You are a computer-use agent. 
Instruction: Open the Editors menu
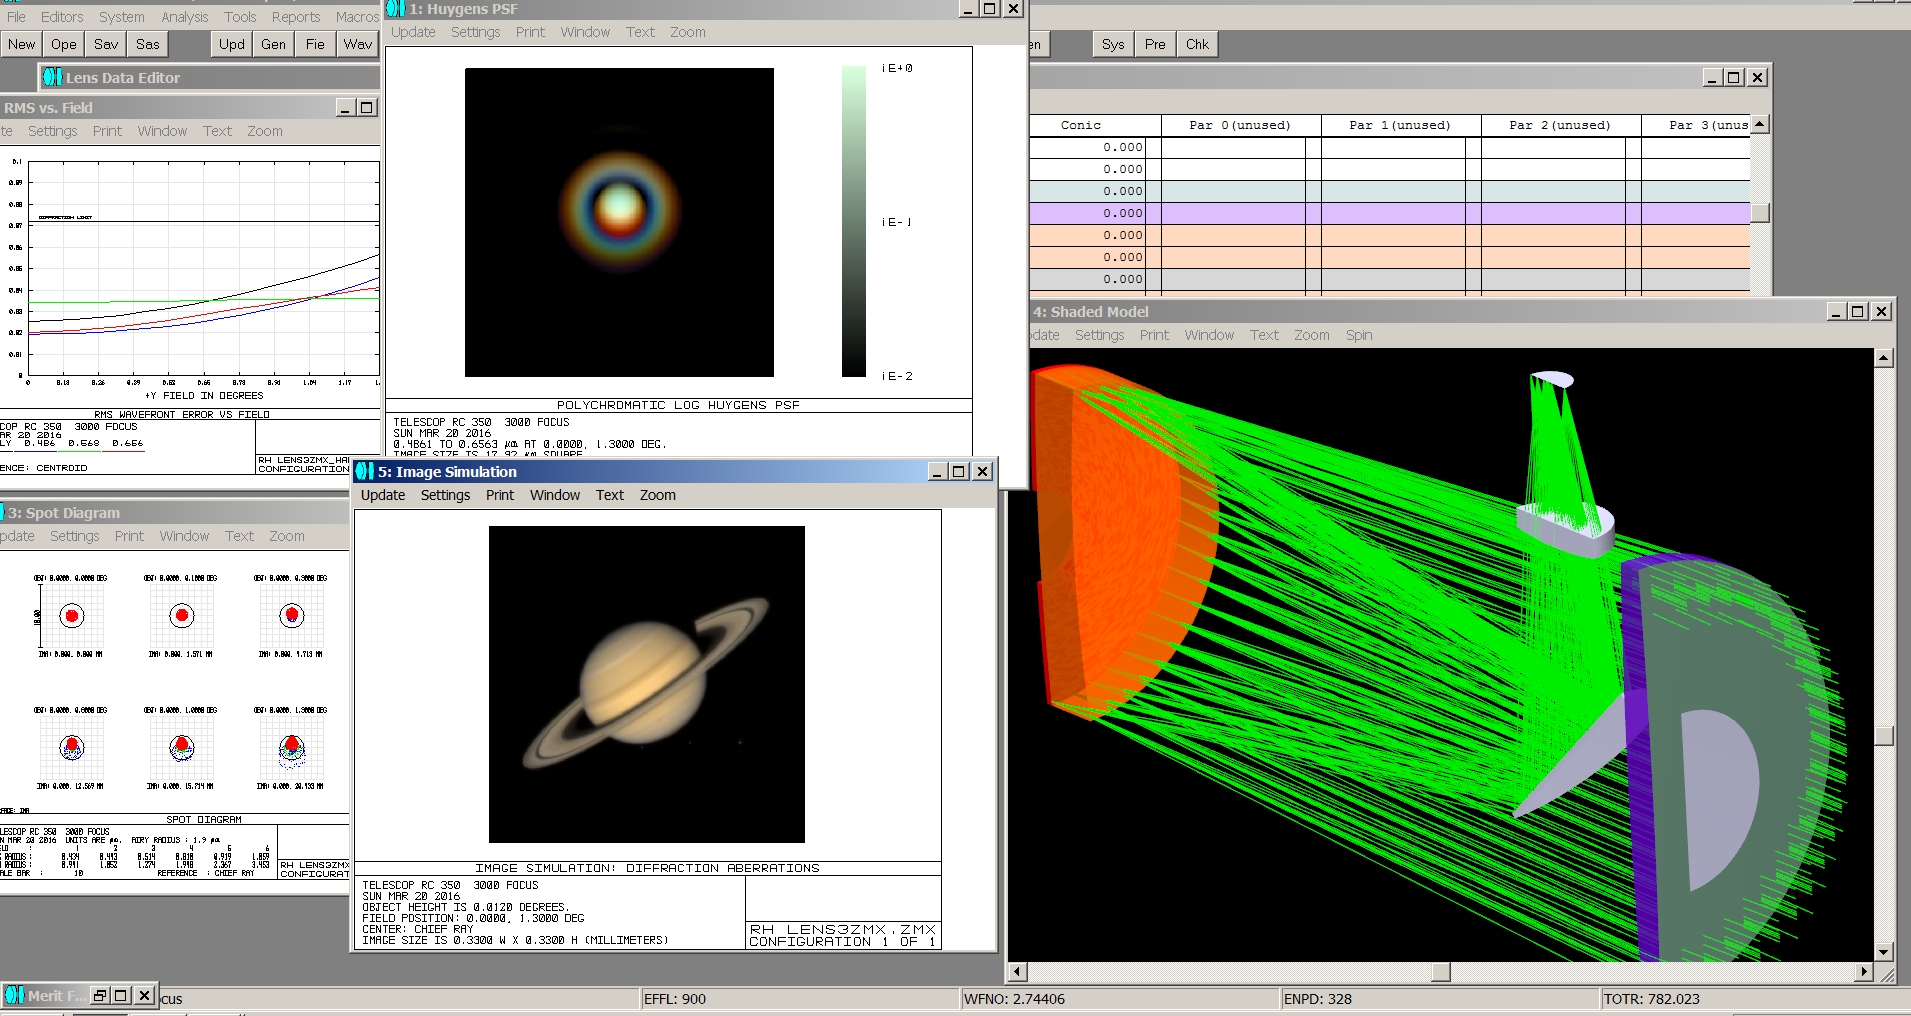[62, 17]
